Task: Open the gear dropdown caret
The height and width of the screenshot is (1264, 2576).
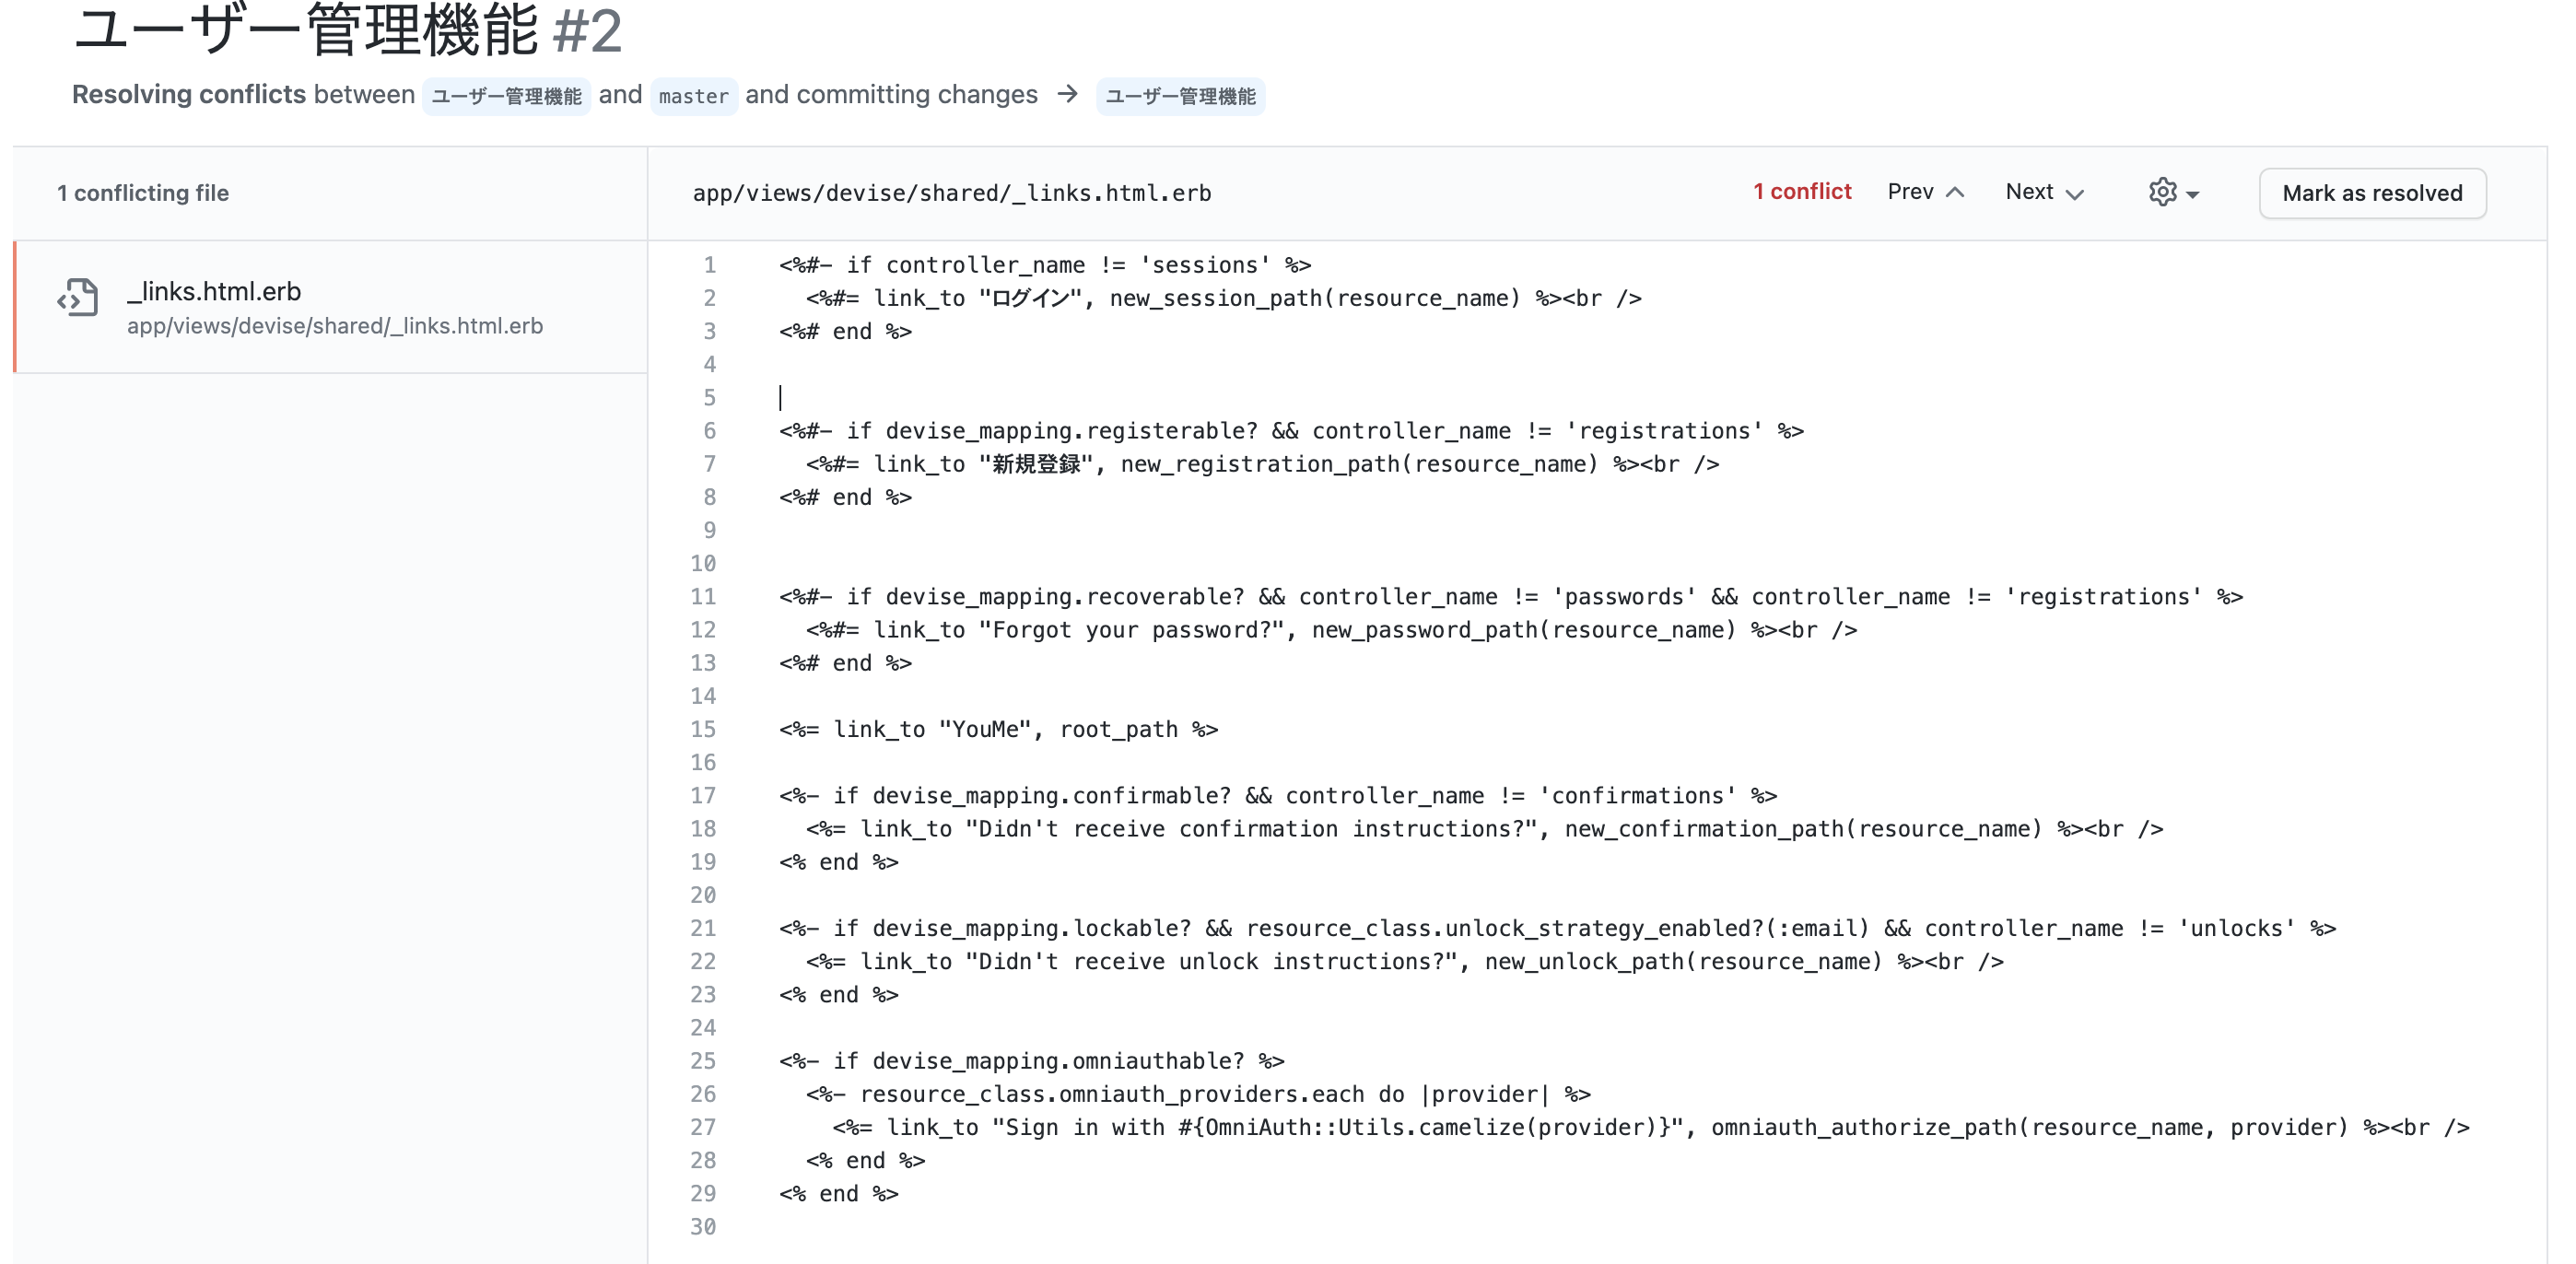Action: (x=2193, y=195)
